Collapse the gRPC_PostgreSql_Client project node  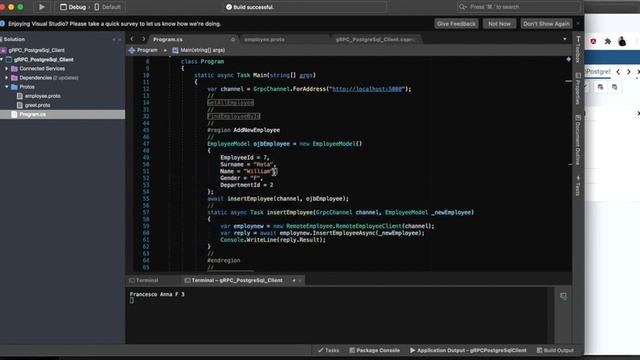click(x=2, y=60)
